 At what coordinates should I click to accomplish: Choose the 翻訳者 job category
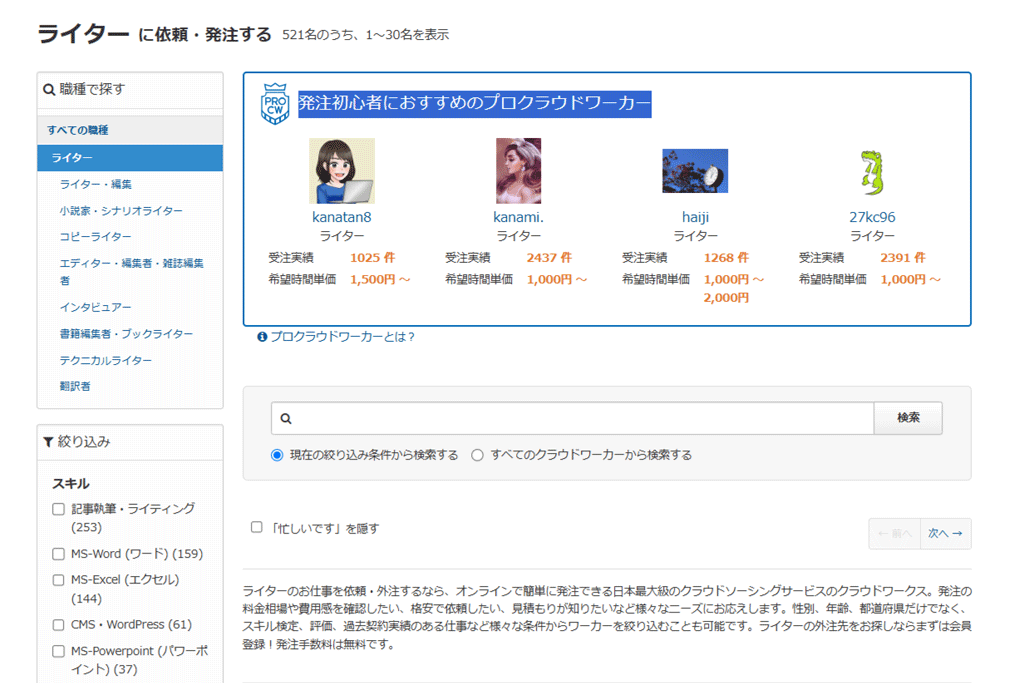[x=75, y=386]
